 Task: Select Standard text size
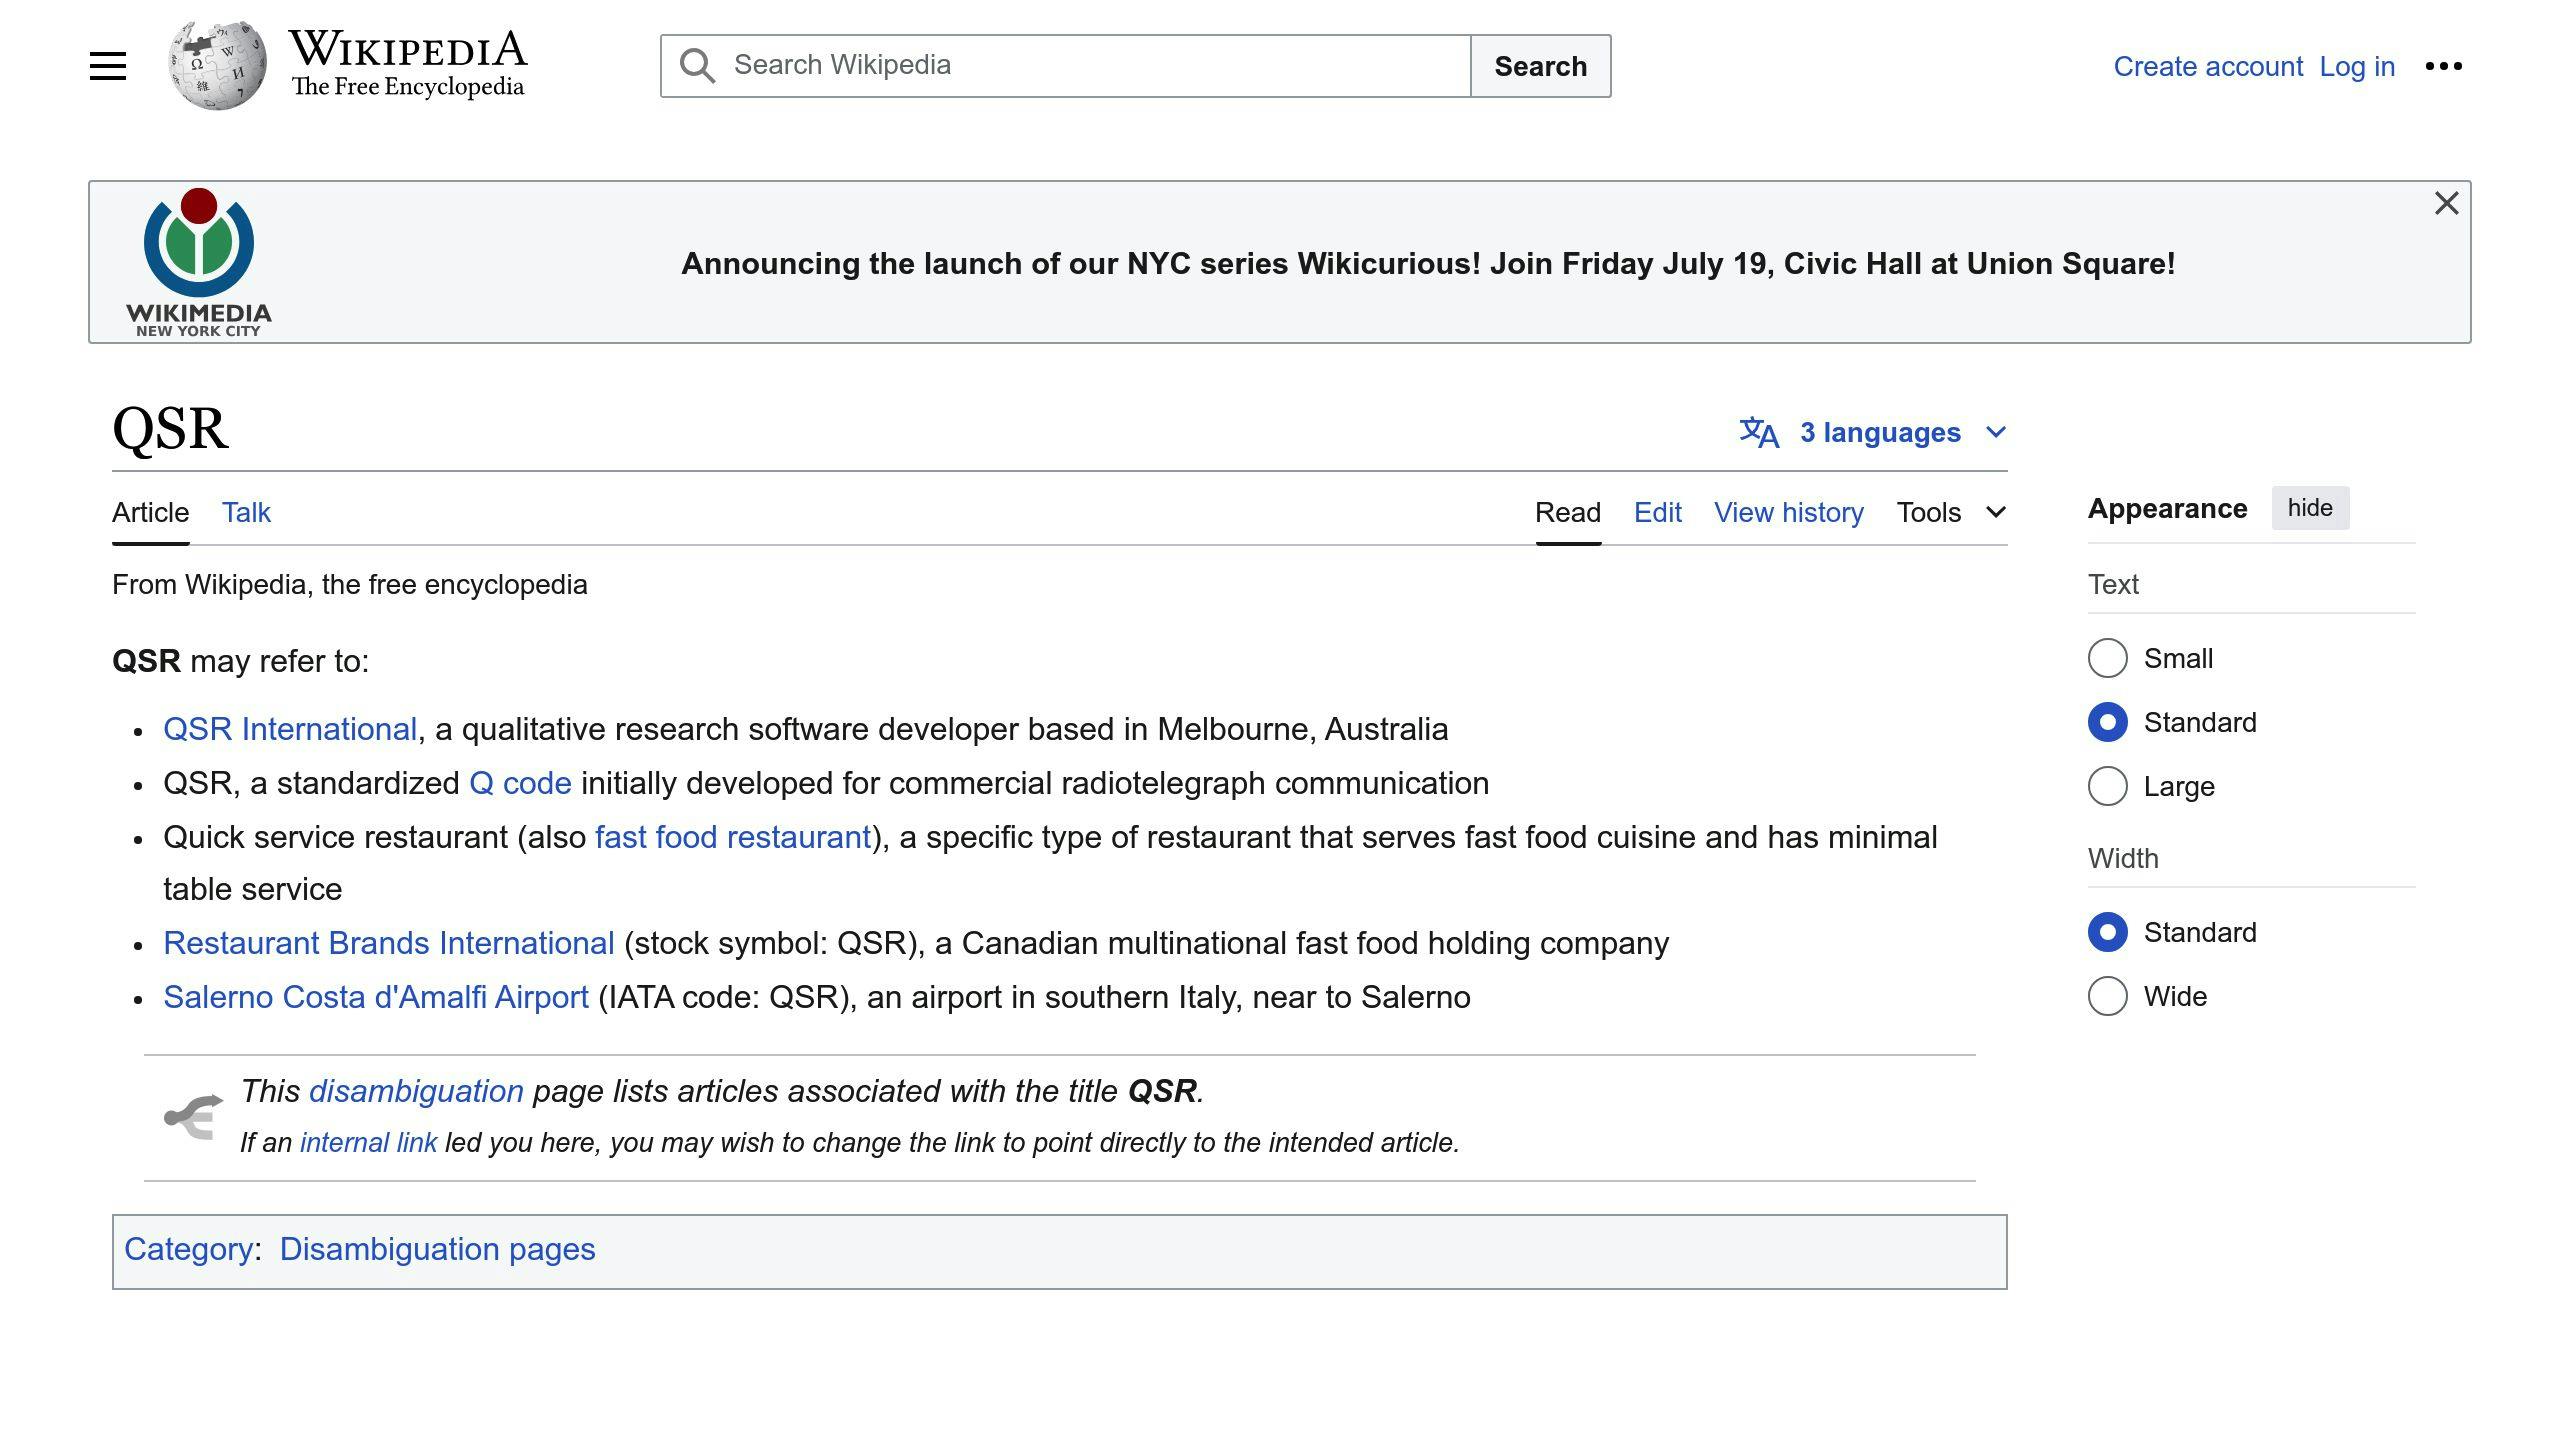[x=2107, y=722]
